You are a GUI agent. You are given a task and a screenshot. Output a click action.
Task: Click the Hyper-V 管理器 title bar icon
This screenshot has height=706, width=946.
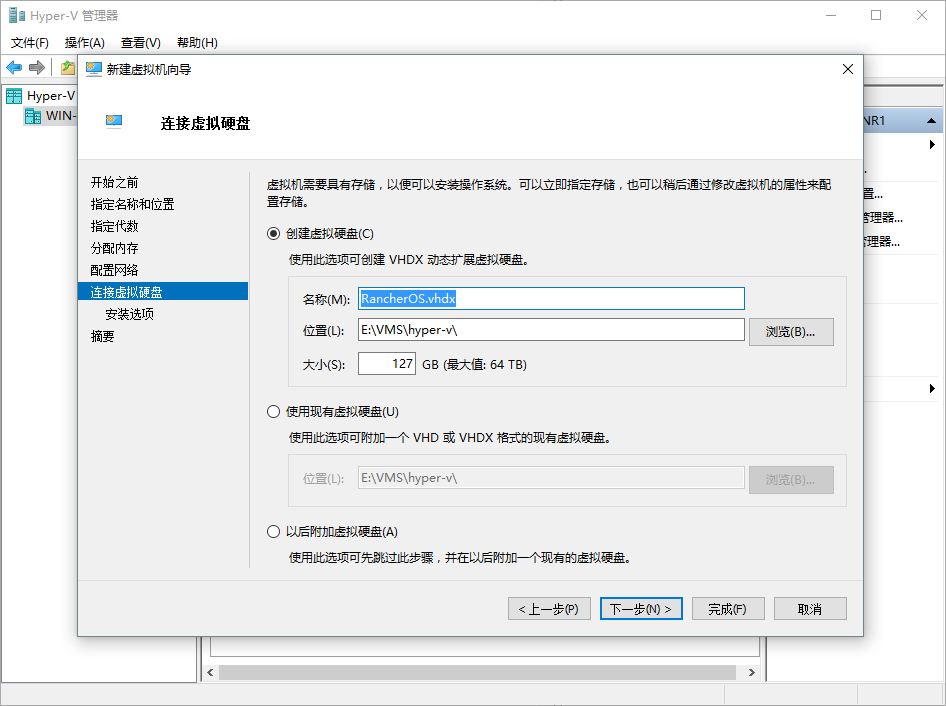[17, 15]
